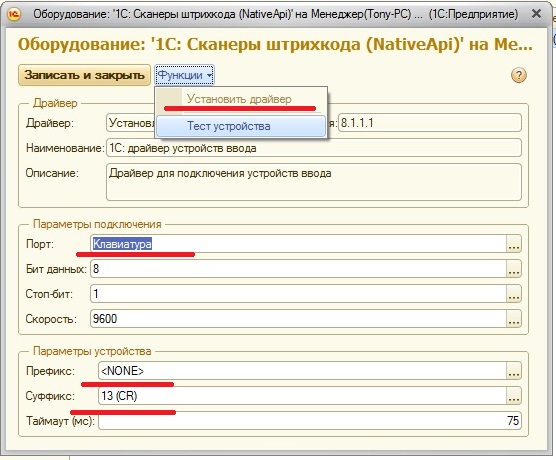Screen dimensions: 556x460
Task: Open port selection ellipsis button
Action: pyautogui.click(x=514, y=244)
